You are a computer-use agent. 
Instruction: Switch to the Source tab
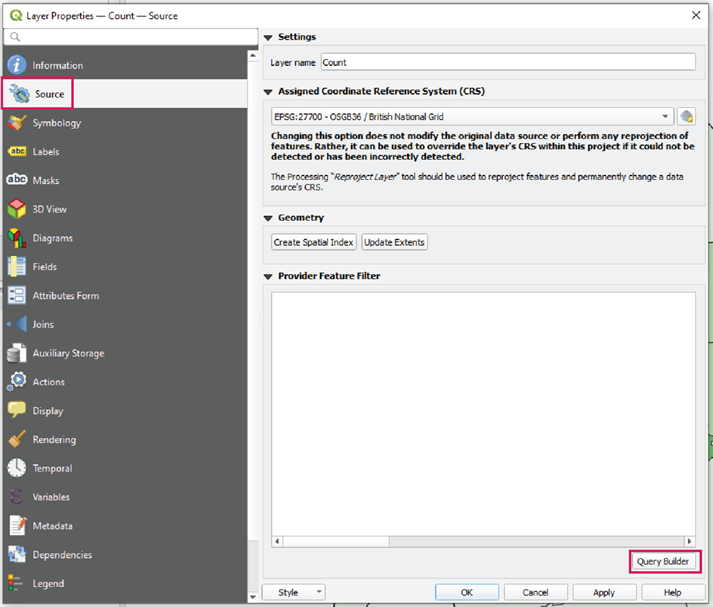[49, 94]
